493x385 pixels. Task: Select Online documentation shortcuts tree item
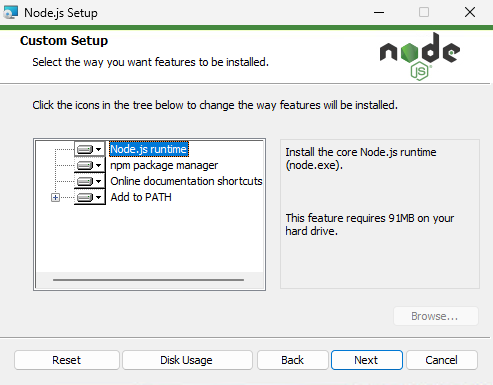click(x=186, y=181)
